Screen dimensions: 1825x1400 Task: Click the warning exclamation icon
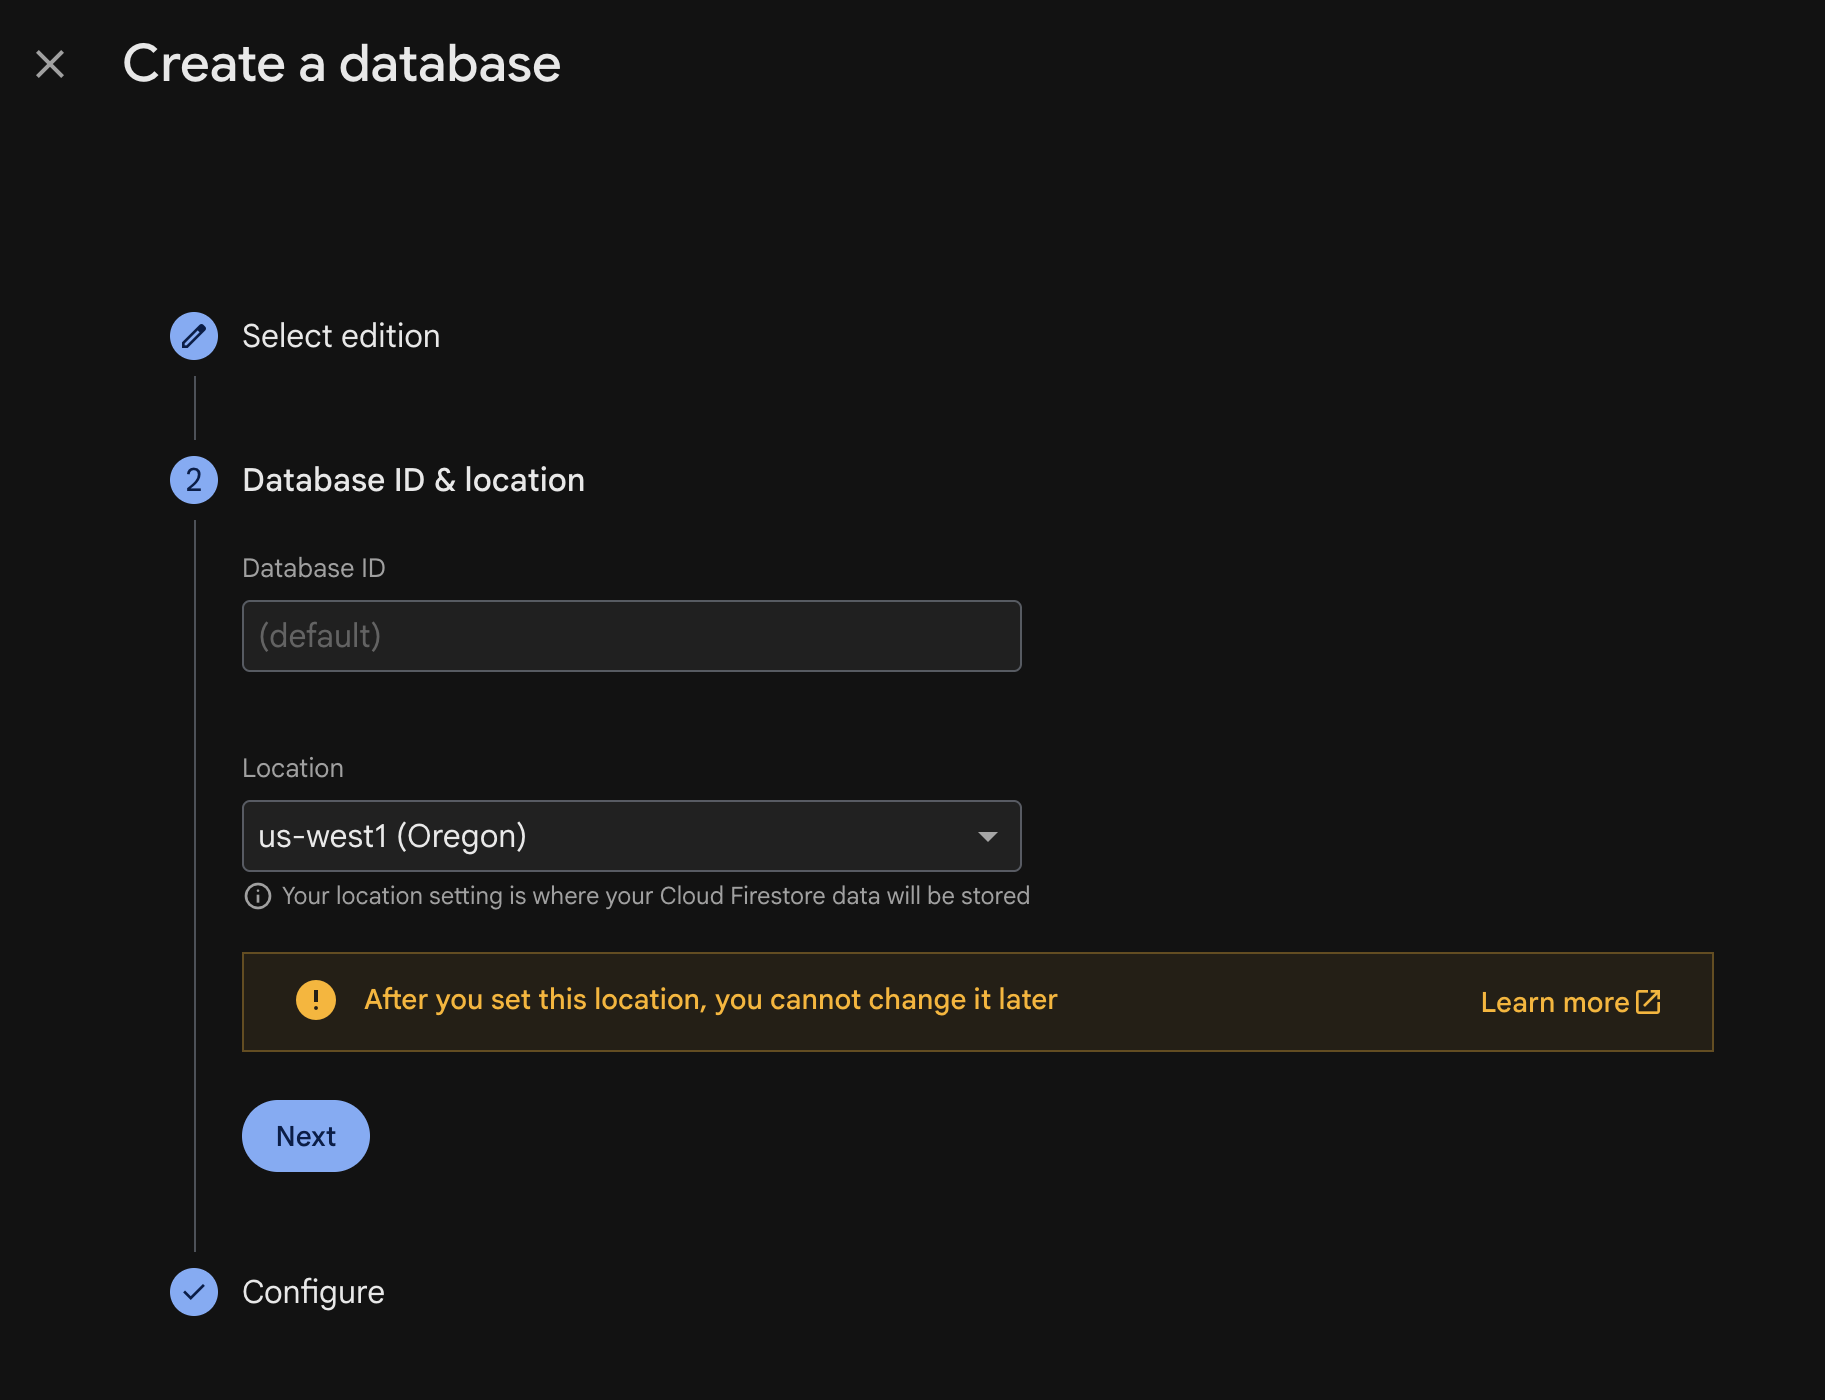pyautogui.click(x=316, y=1000)
